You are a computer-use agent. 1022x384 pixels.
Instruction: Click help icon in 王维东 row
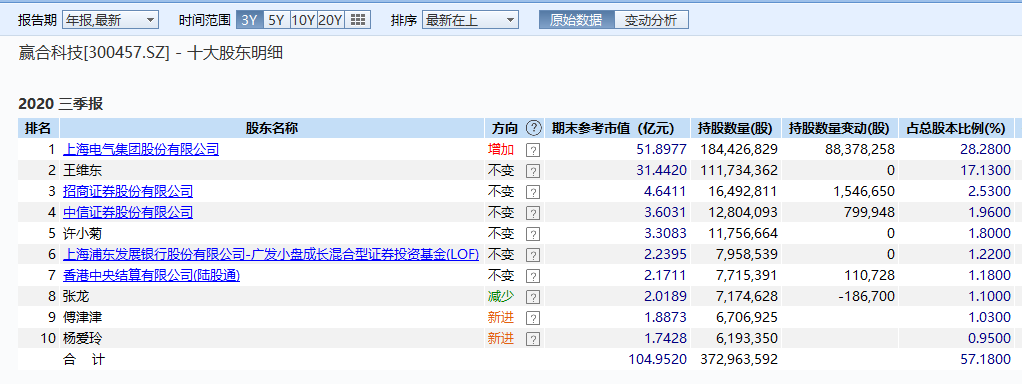533,171
